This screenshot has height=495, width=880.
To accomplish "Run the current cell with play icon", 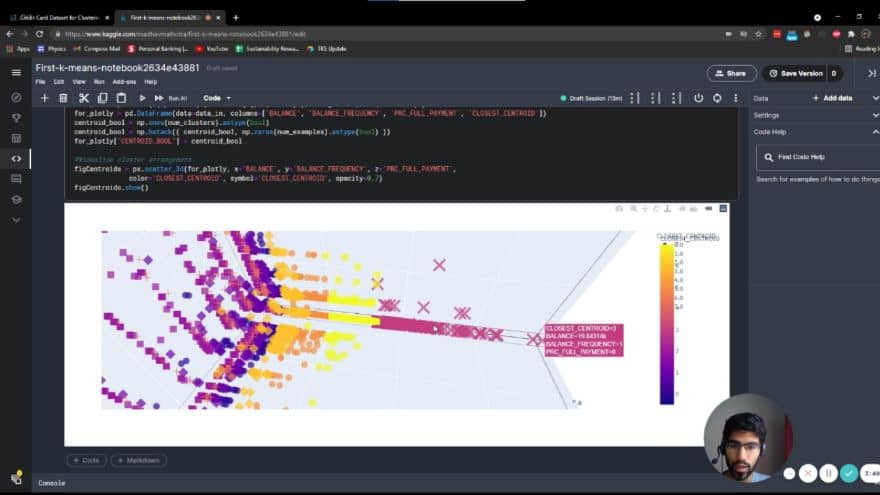I will pos(142,98).
